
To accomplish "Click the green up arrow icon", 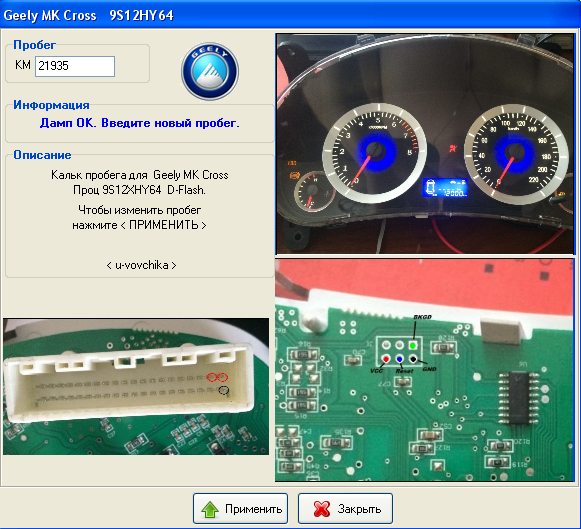I will pos(210,509).
